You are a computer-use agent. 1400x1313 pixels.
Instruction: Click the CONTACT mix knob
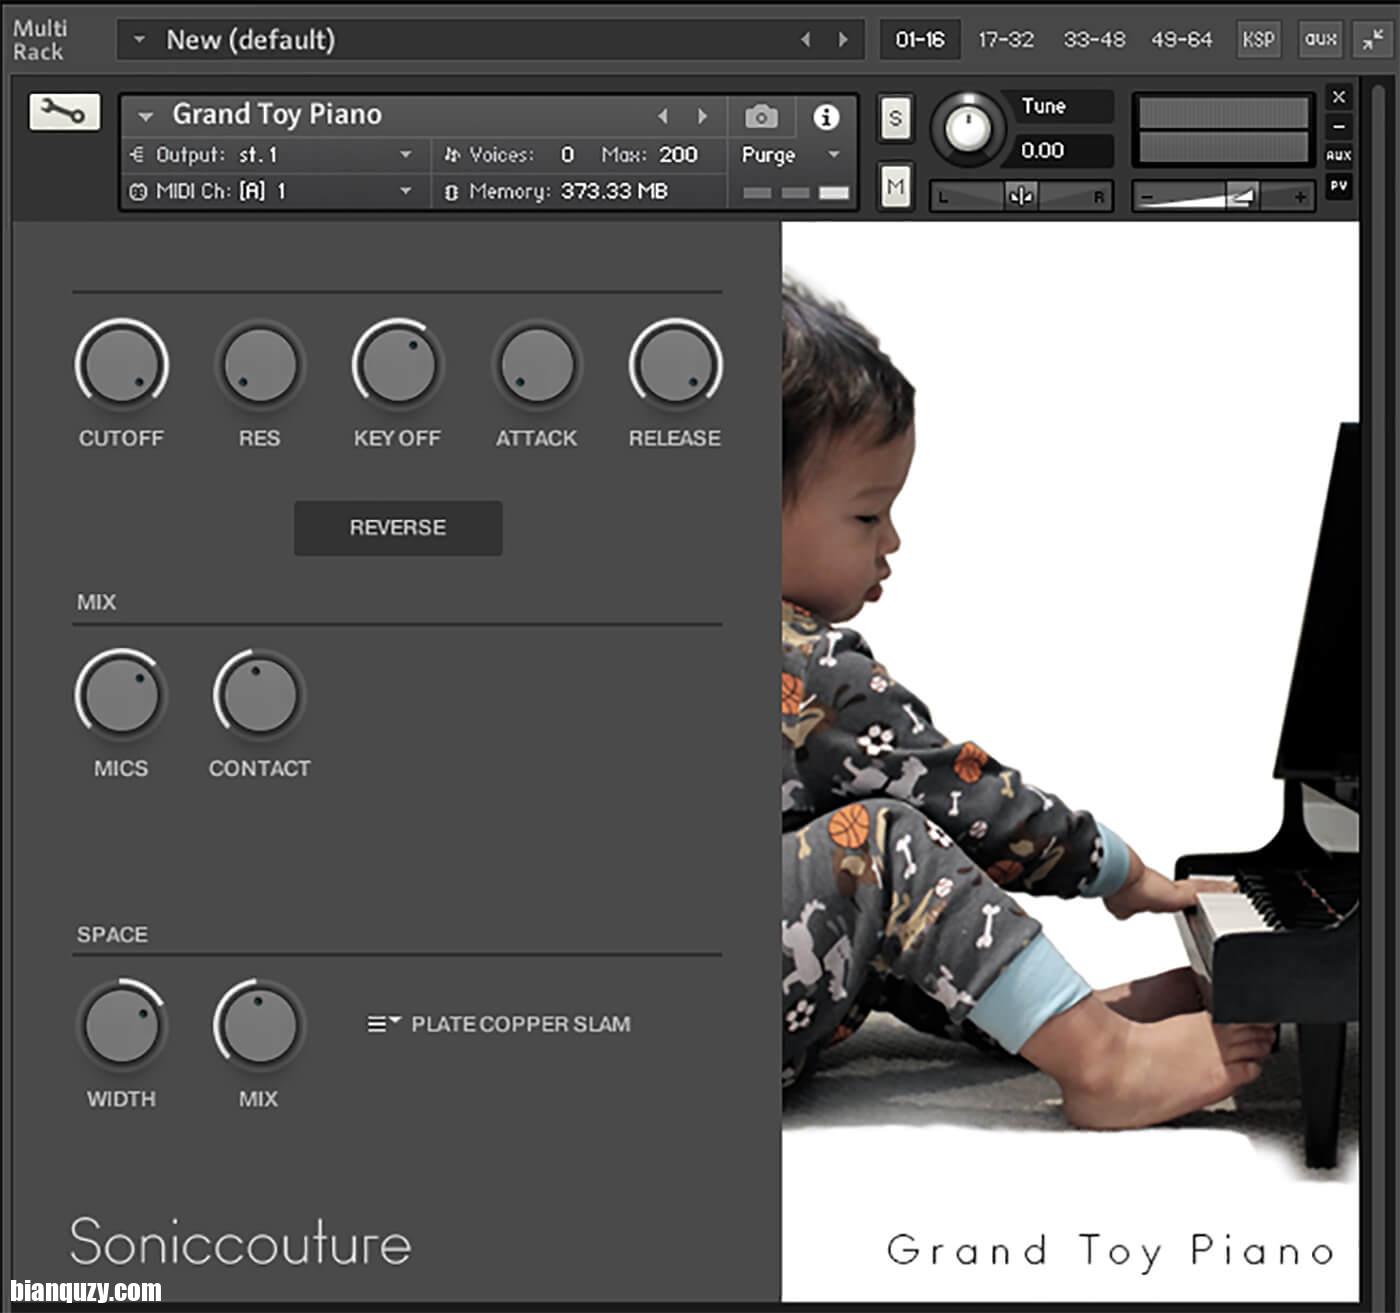pos(259,695)
